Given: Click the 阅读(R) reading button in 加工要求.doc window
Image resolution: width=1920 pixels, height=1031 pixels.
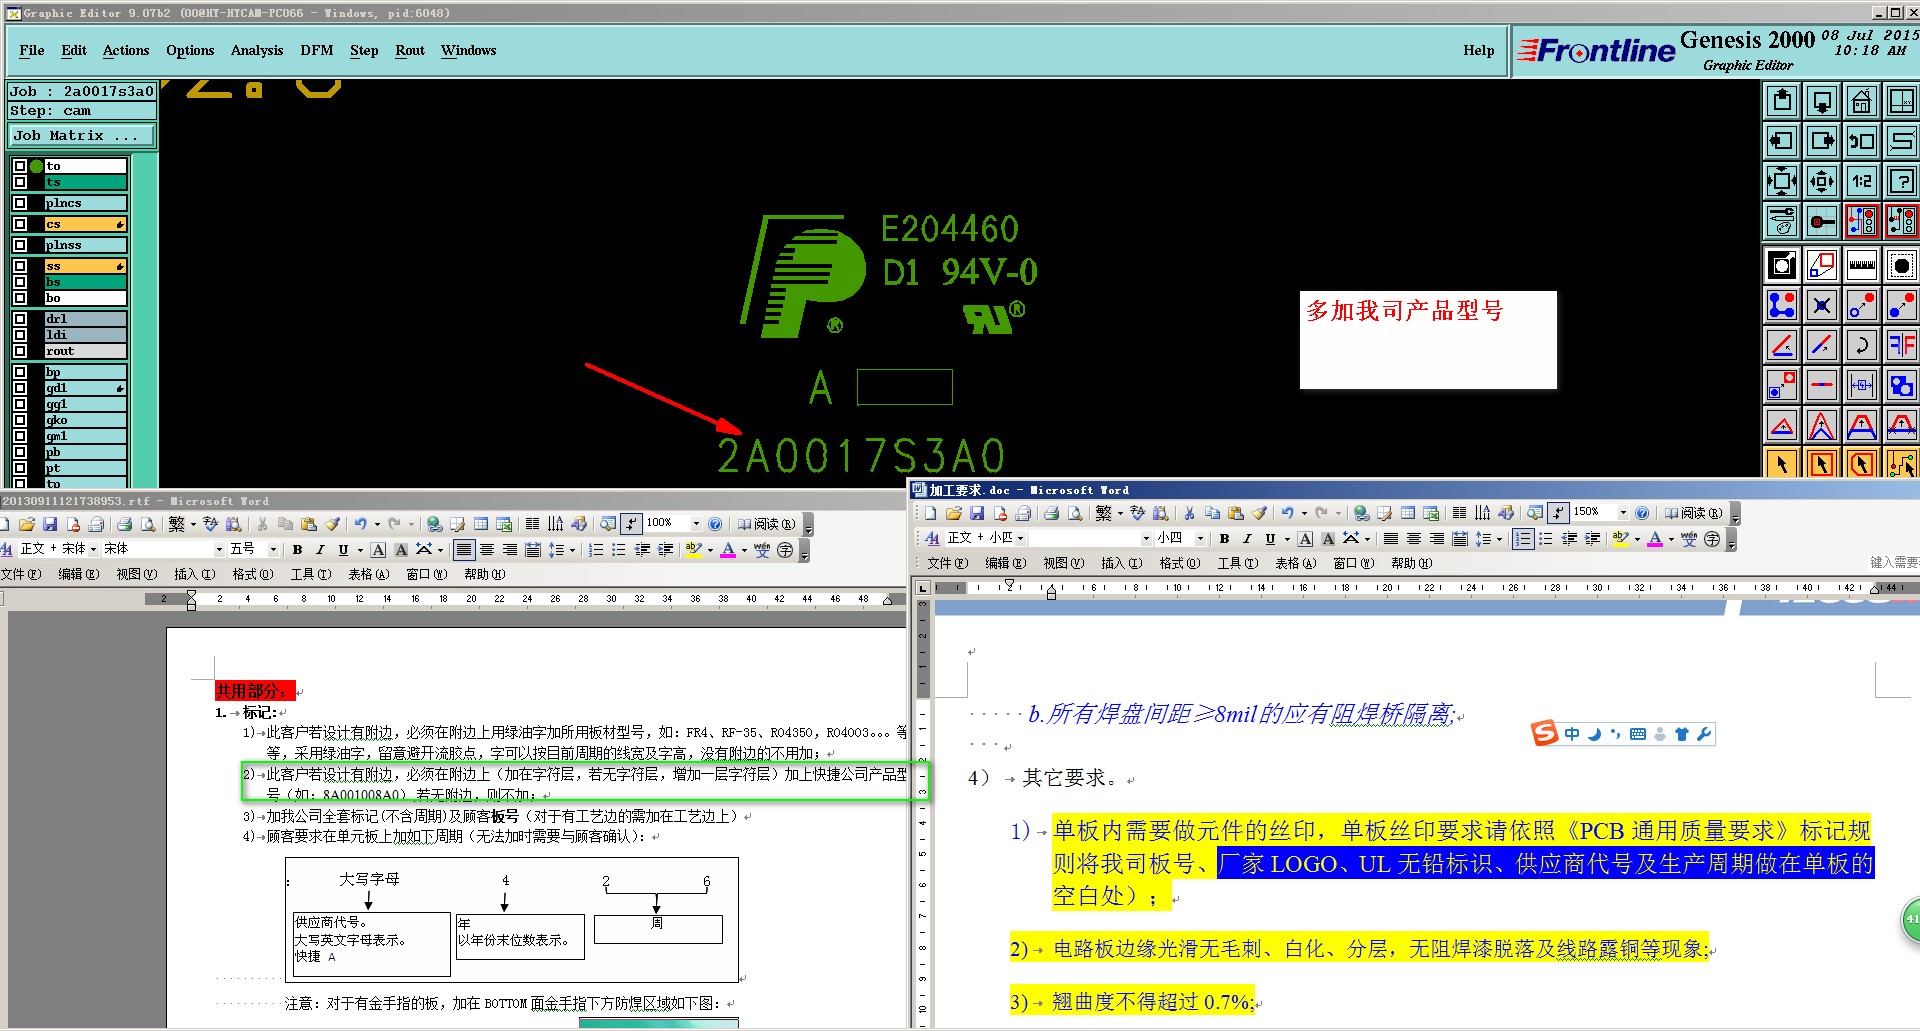Looking at the screenshot, I should (1693, 514).
